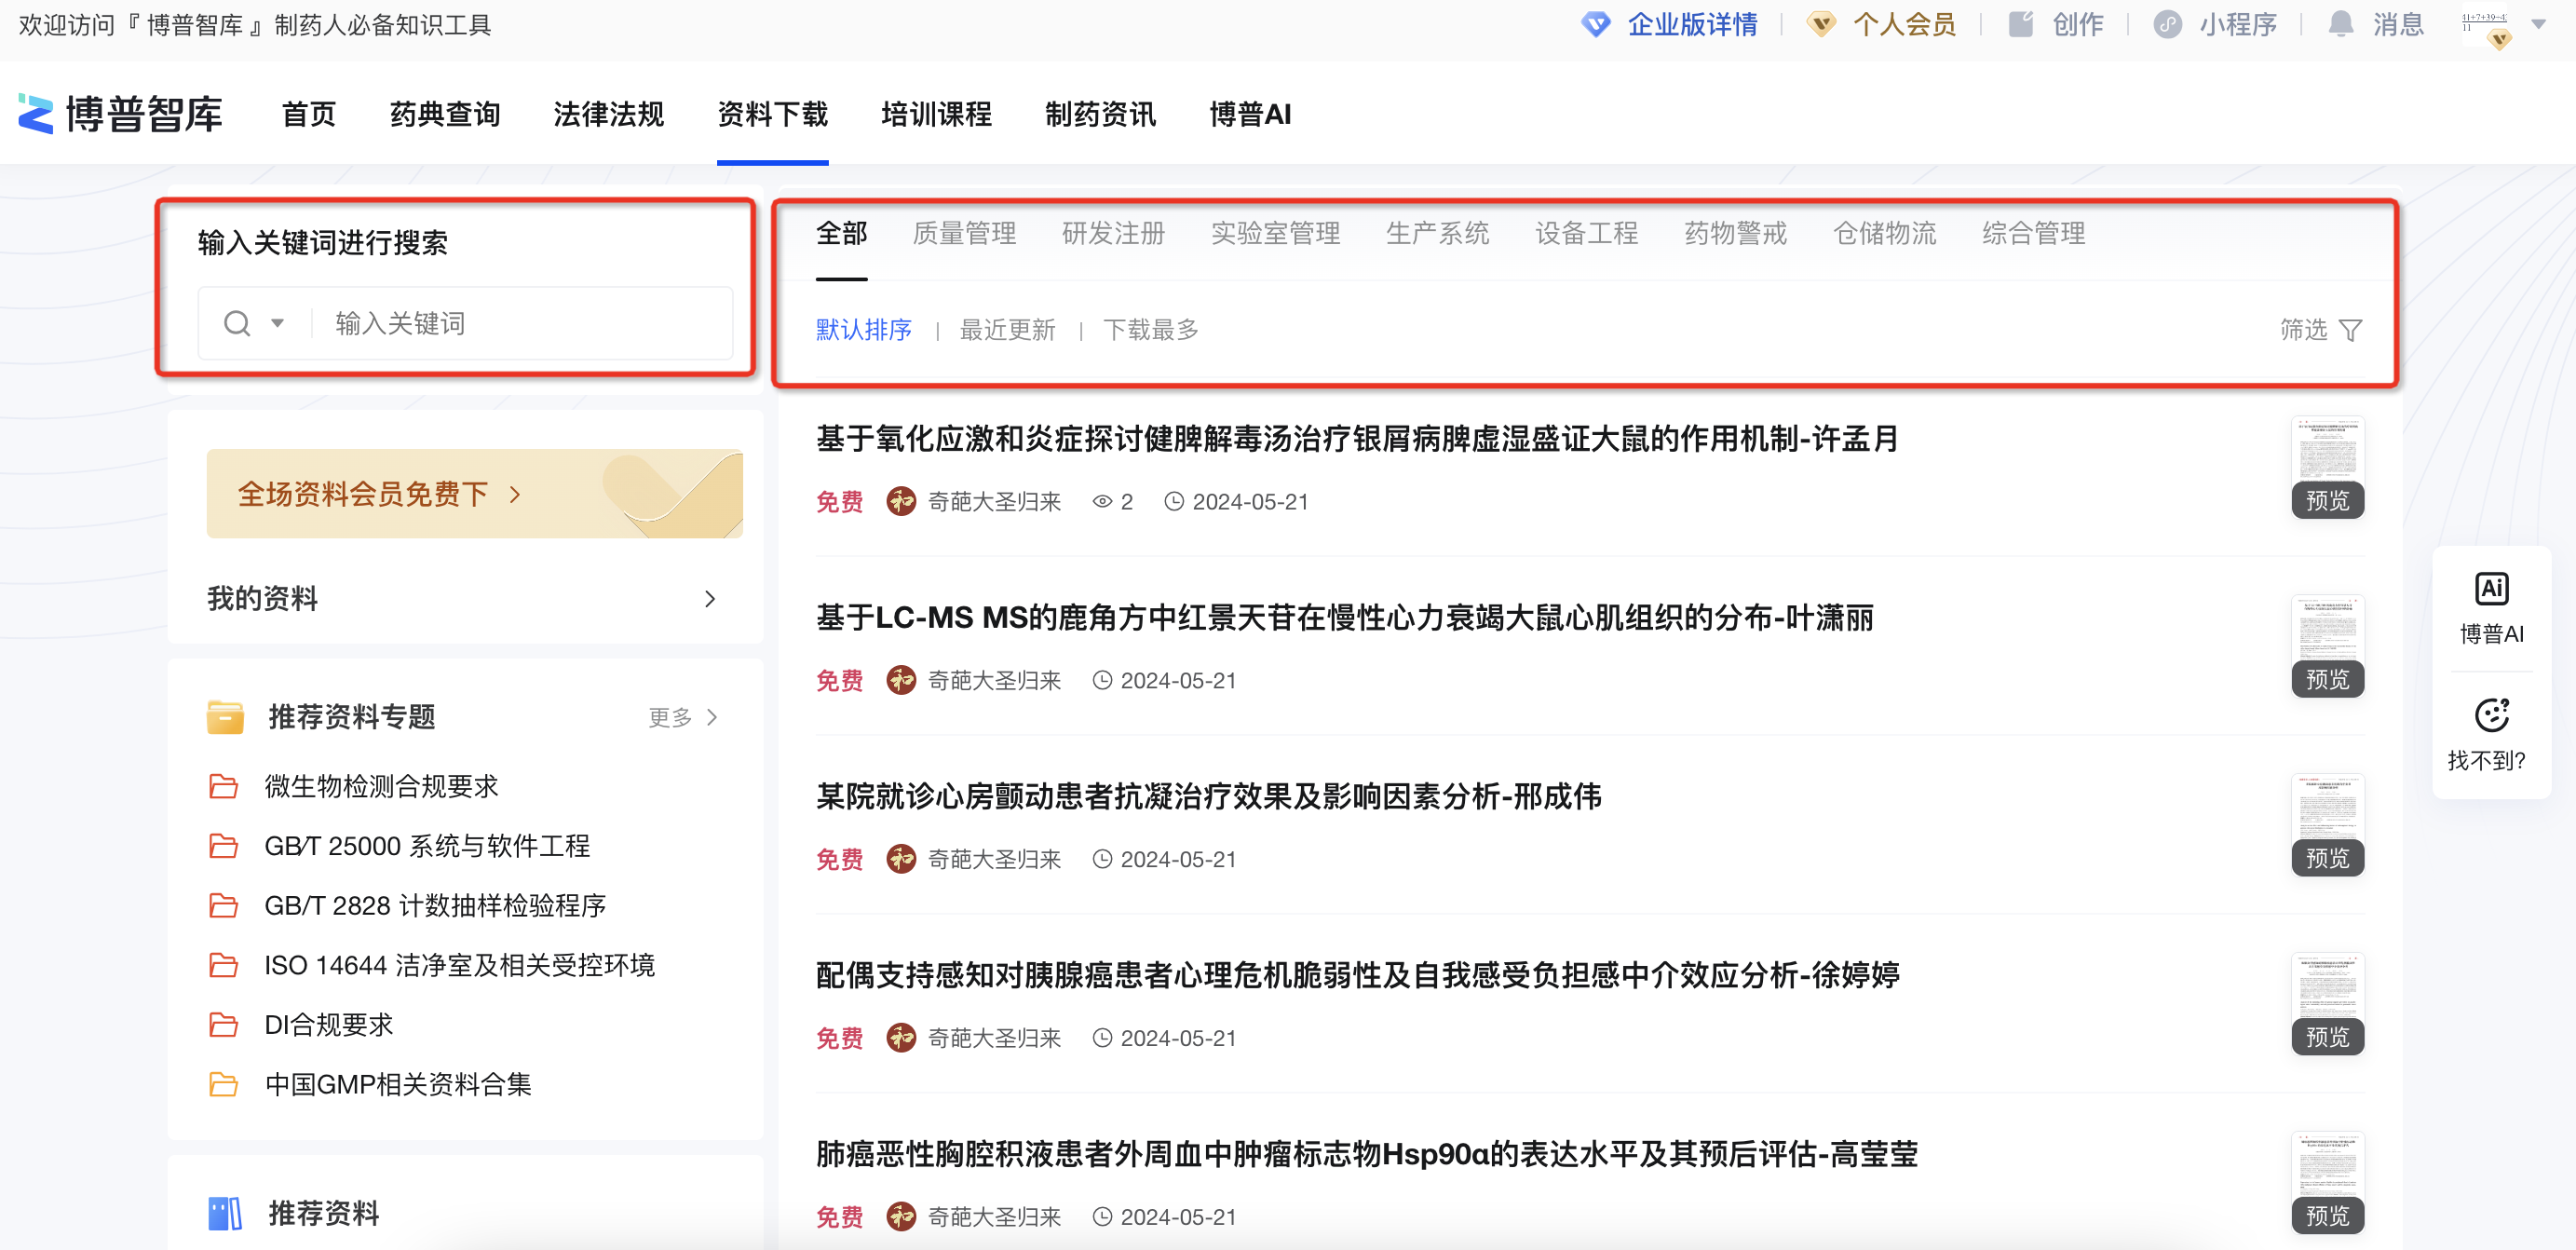Open article 某院就诊心房颤动患者抗凝治疗效果

1208,796
